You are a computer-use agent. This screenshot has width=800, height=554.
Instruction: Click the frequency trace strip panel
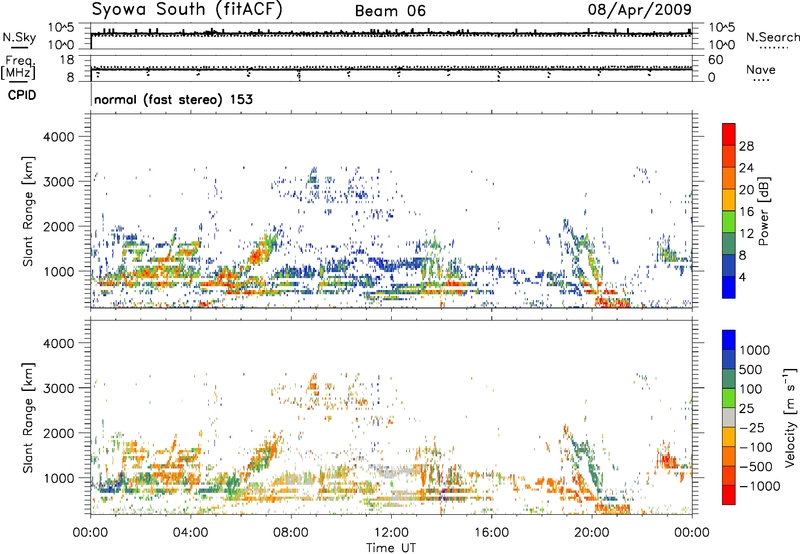pos(391,68)
